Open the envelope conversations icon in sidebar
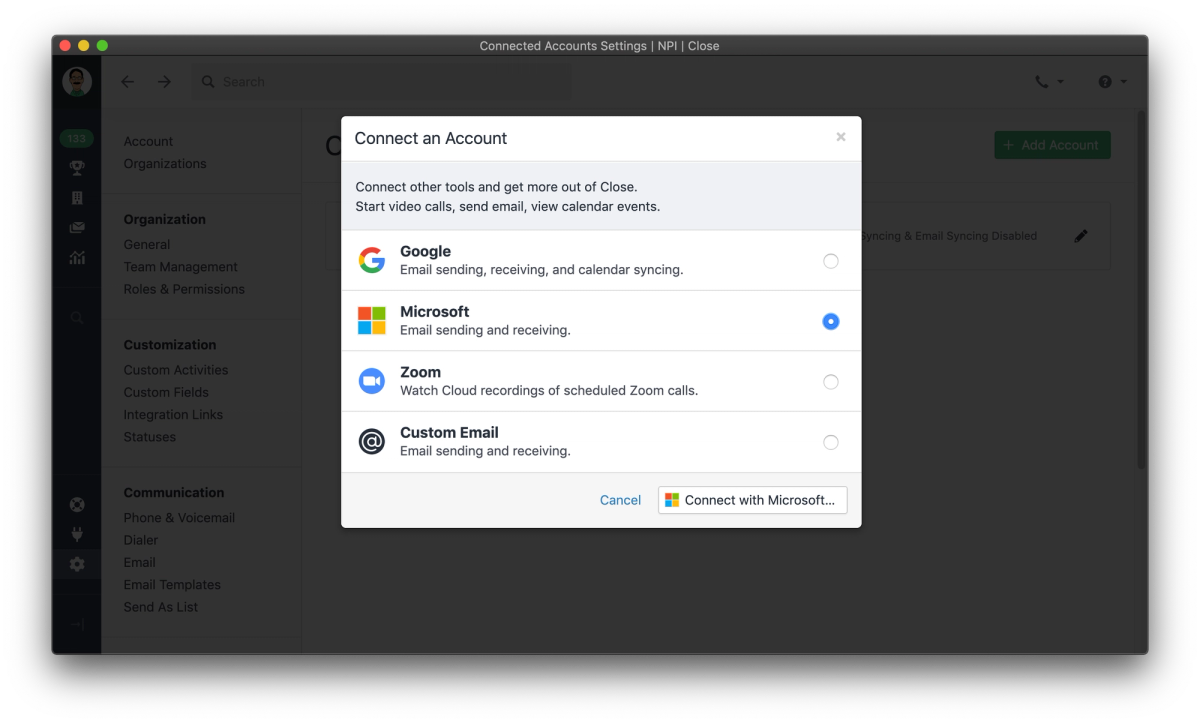 coord(77,228)
